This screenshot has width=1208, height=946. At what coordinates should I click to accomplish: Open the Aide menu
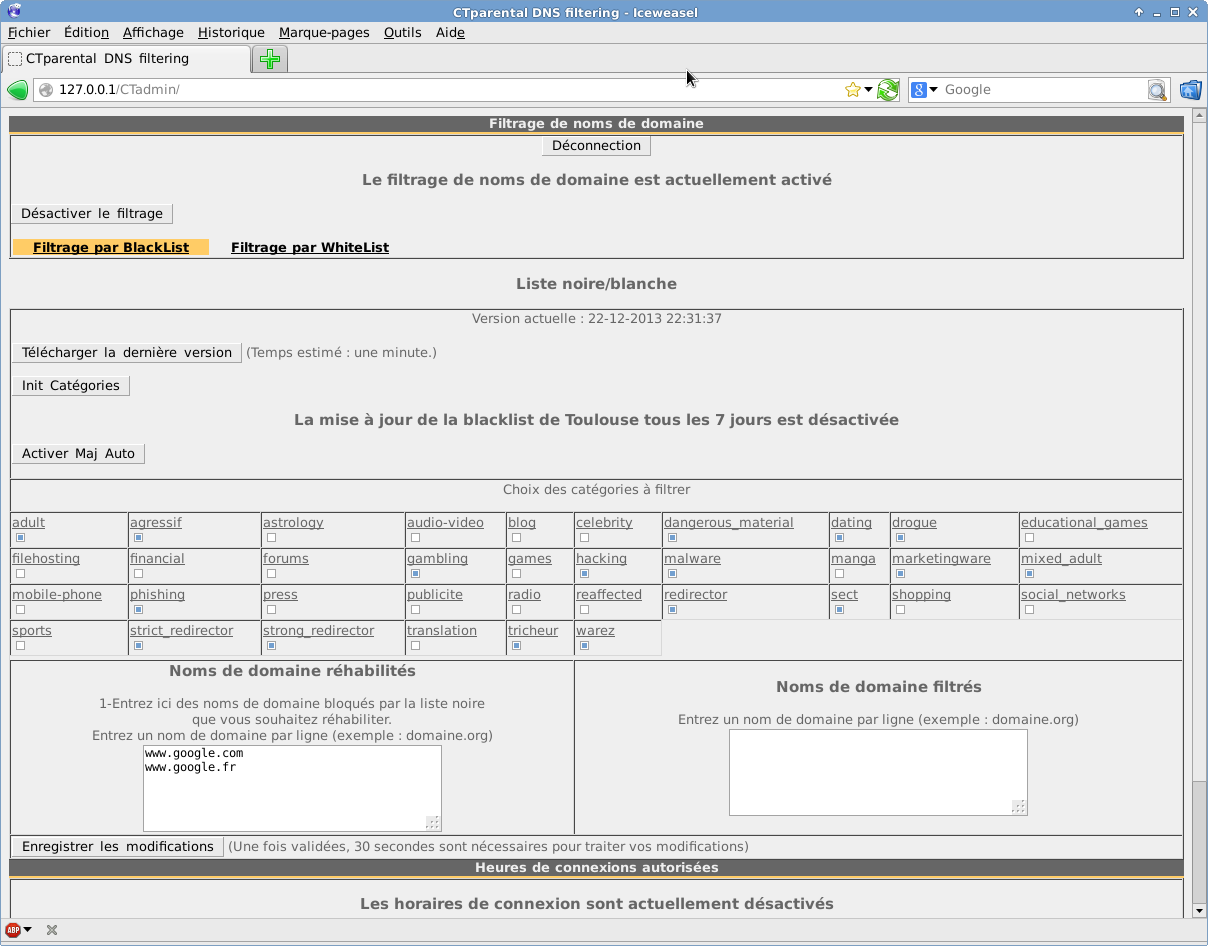450,33
